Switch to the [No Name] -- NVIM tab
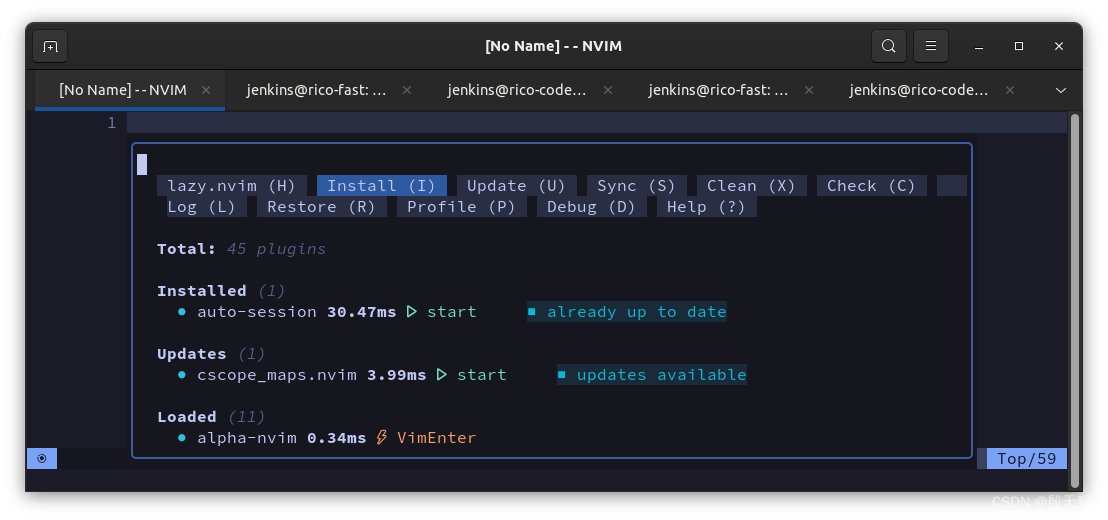This screenshot has height=520, width=1108. [x=130, y=90]
